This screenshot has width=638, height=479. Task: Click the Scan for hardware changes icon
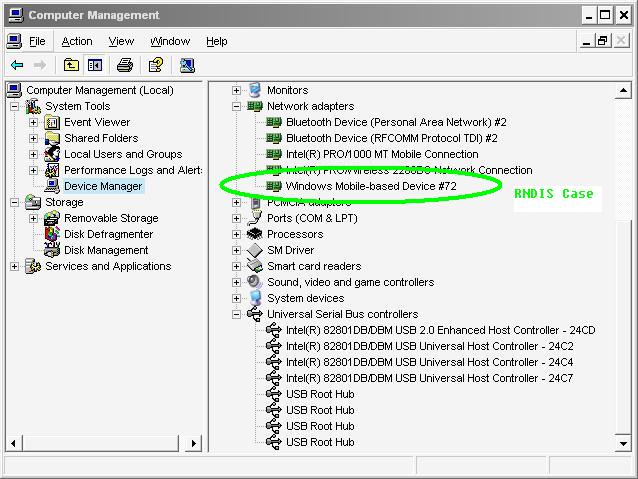coord(187,65)
